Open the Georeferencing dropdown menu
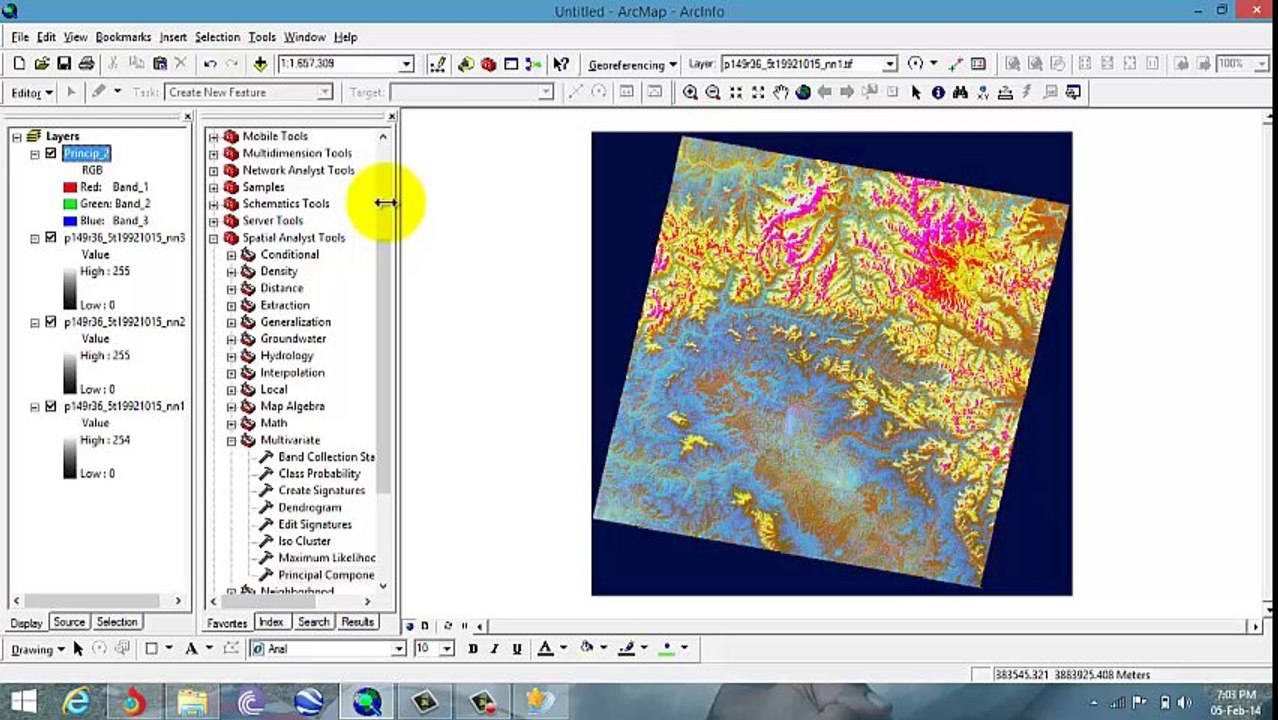The height and width of the screenshot is (720, 1278). pos(633,65)
